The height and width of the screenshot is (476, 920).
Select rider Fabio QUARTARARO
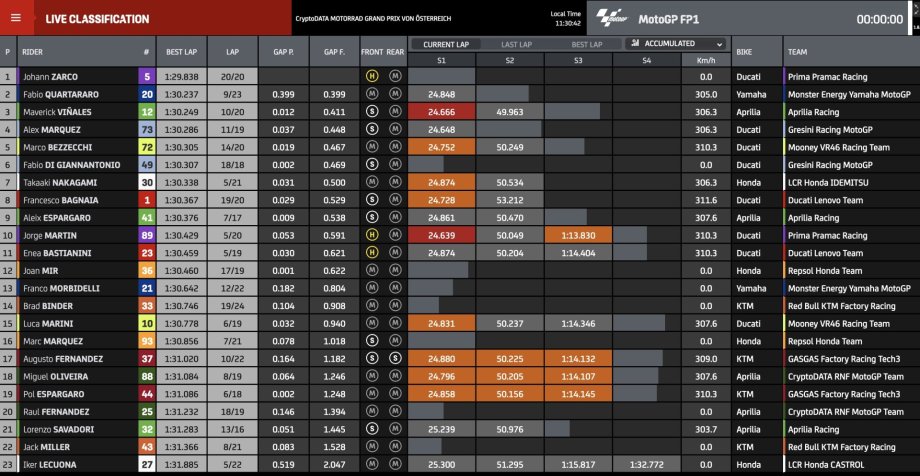coord(61,94)
